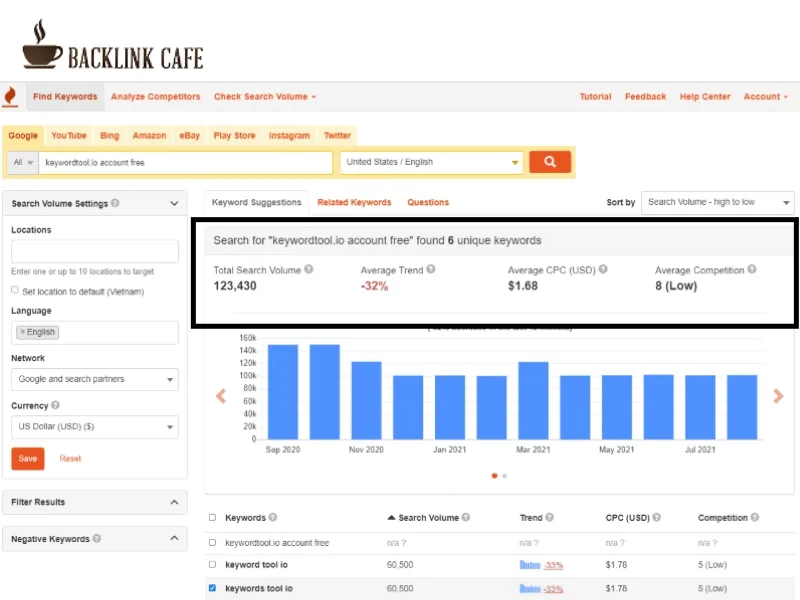Enable Set location to default (Vietnam)
This screenshot has width=800, height=600.
[15, 291]
